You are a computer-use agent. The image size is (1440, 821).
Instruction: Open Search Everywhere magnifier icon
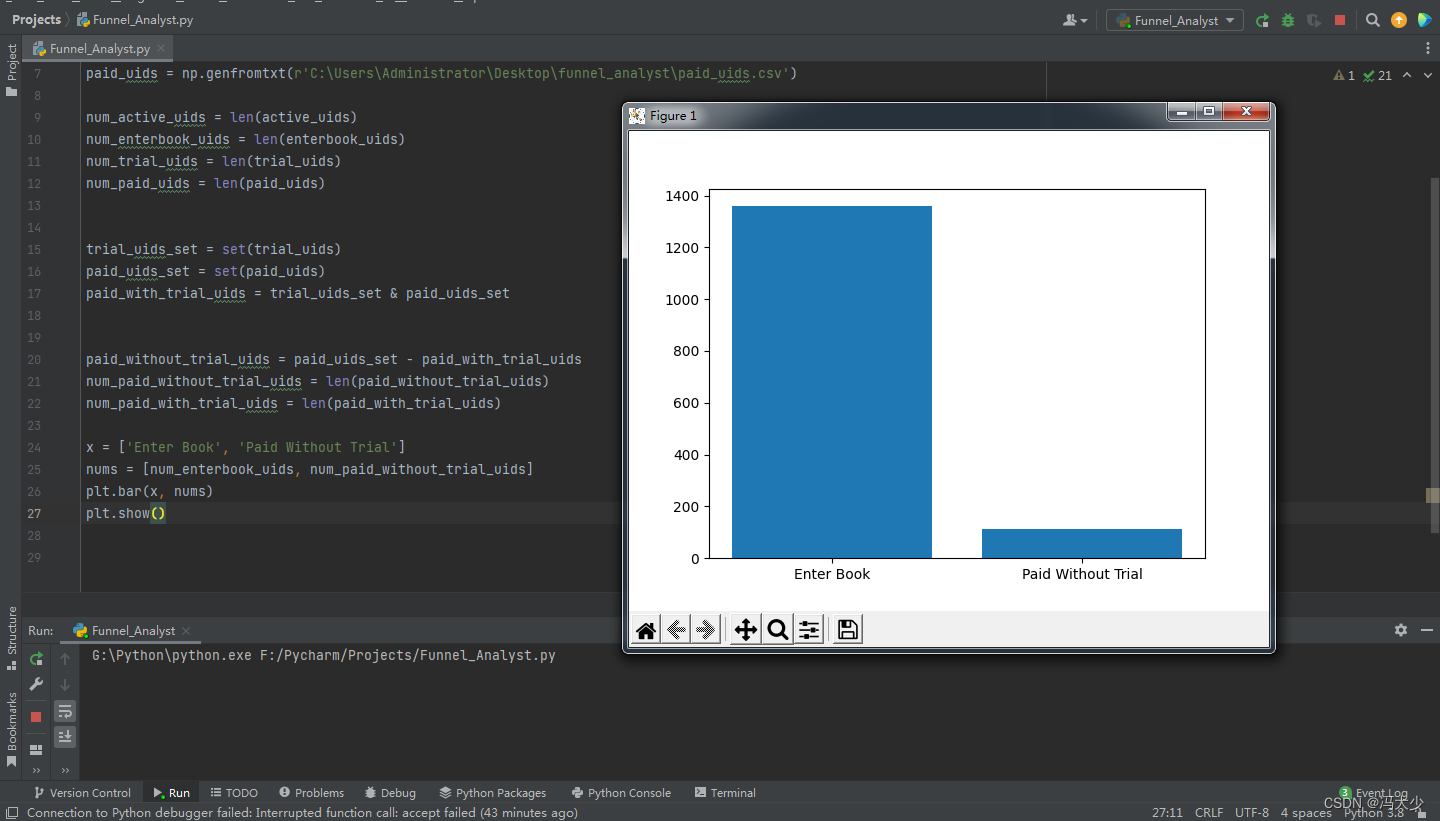(1373, 20)
